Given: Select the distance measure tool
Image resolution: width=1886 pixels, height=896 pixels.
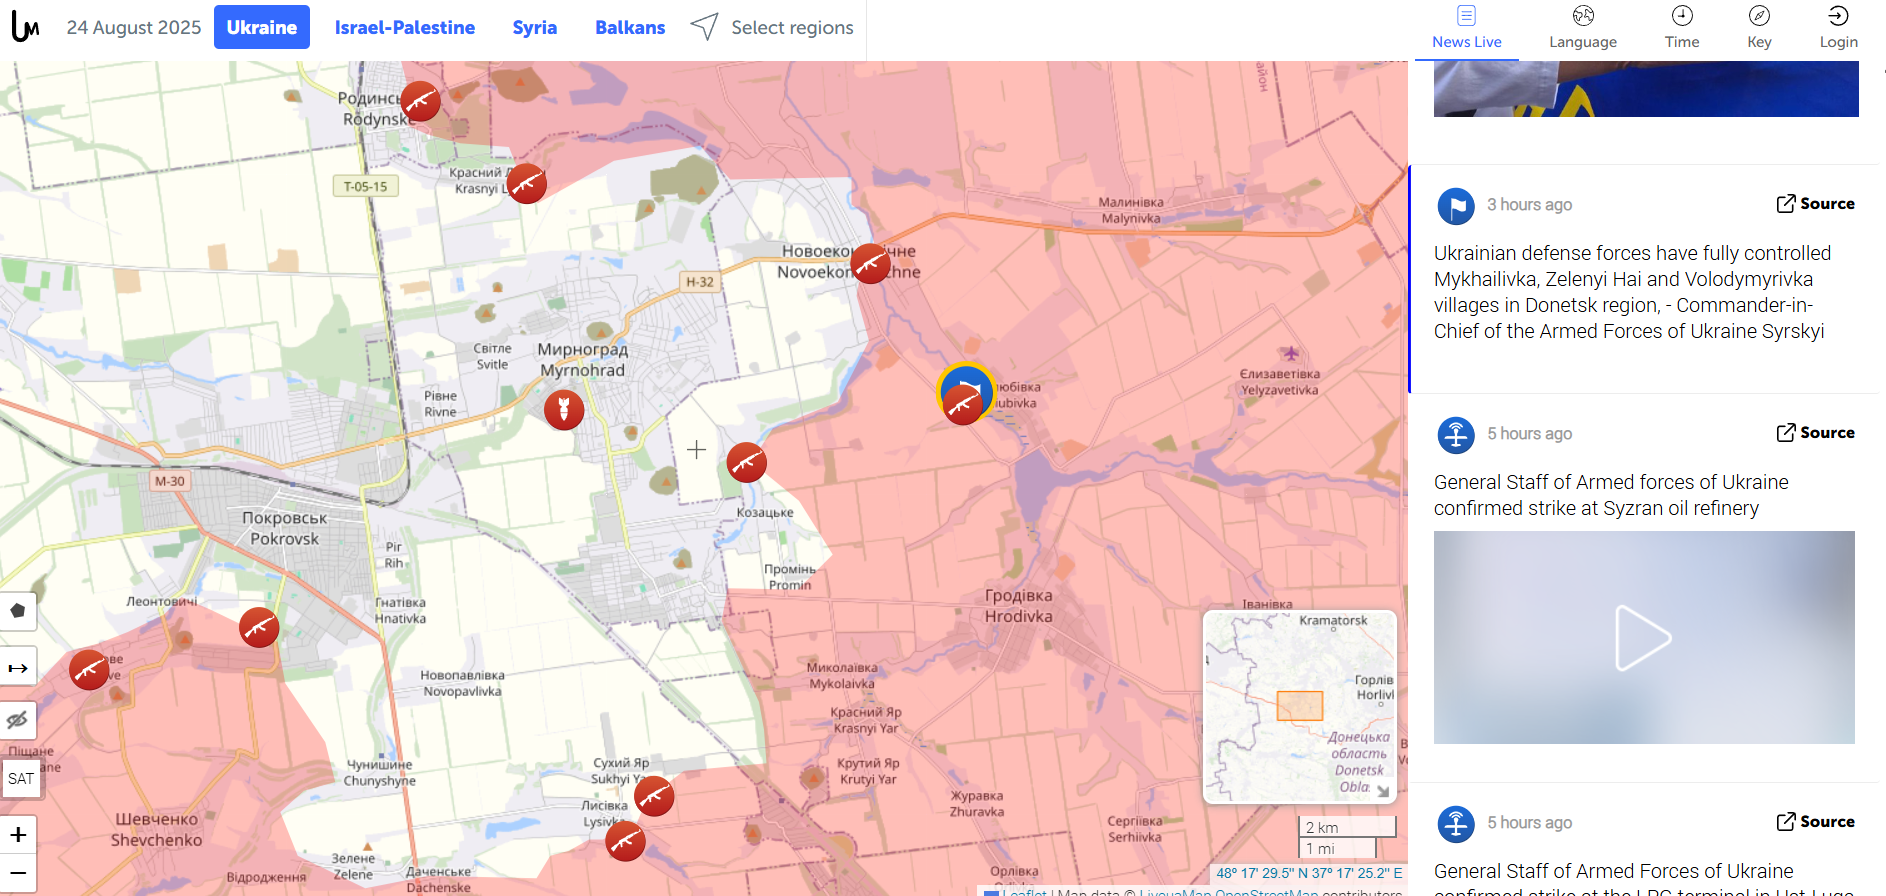Looking at the screenshot, I should tap(18, 667).
